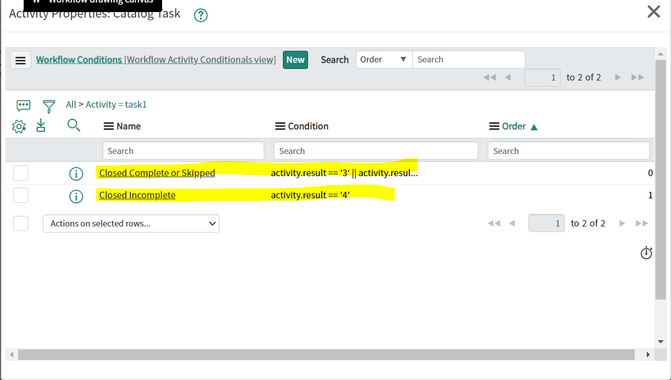Click the vertical scrollbar track
Screen dimensions: 671x380
point(661,318)
